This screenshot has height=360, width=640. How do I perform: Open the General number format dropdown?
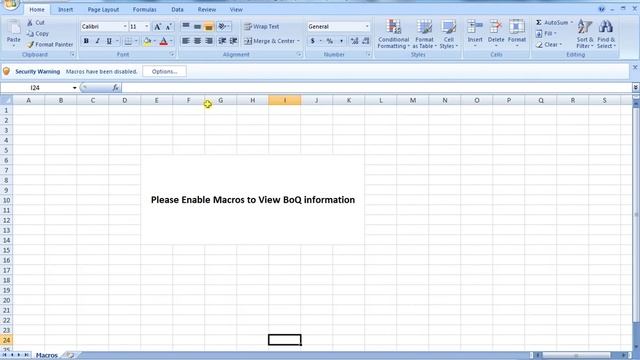tap(367, 27)
